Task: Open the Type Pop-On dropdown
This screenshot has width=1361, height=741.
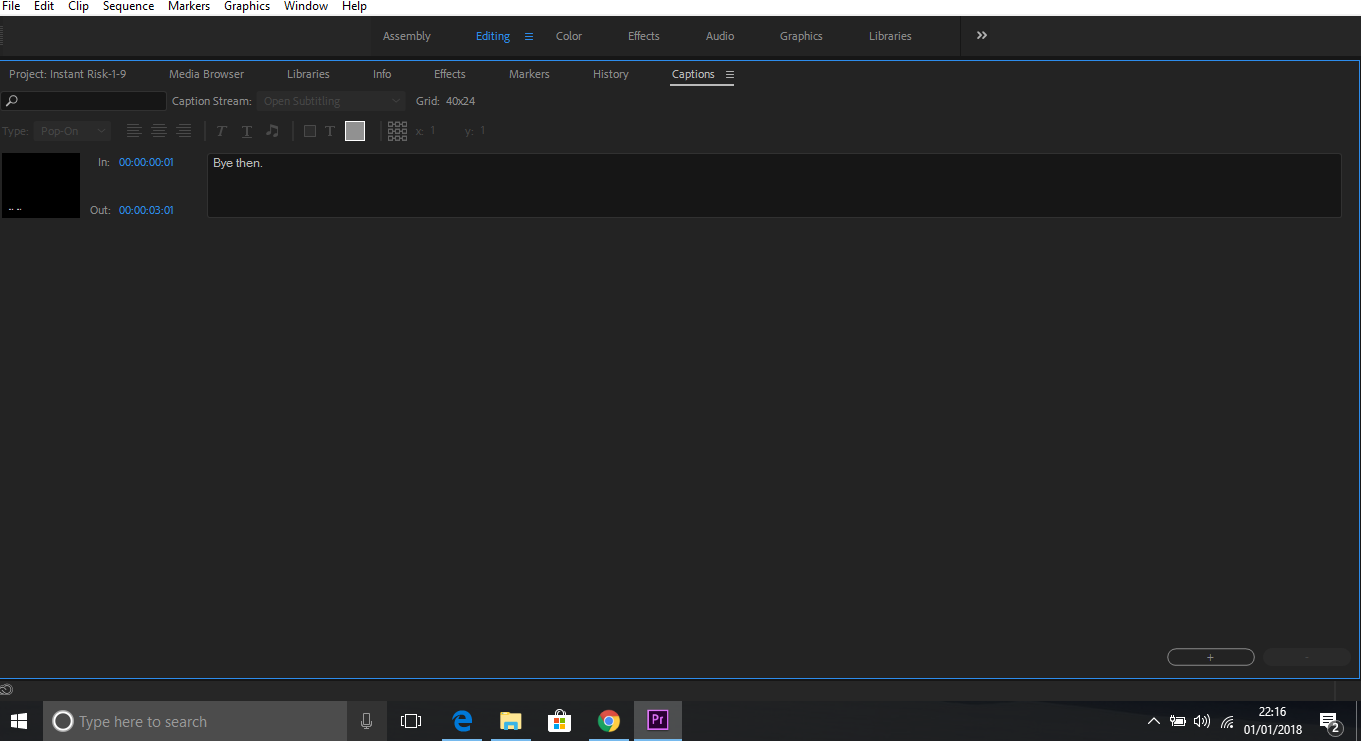Action: (x=72, y=131)
